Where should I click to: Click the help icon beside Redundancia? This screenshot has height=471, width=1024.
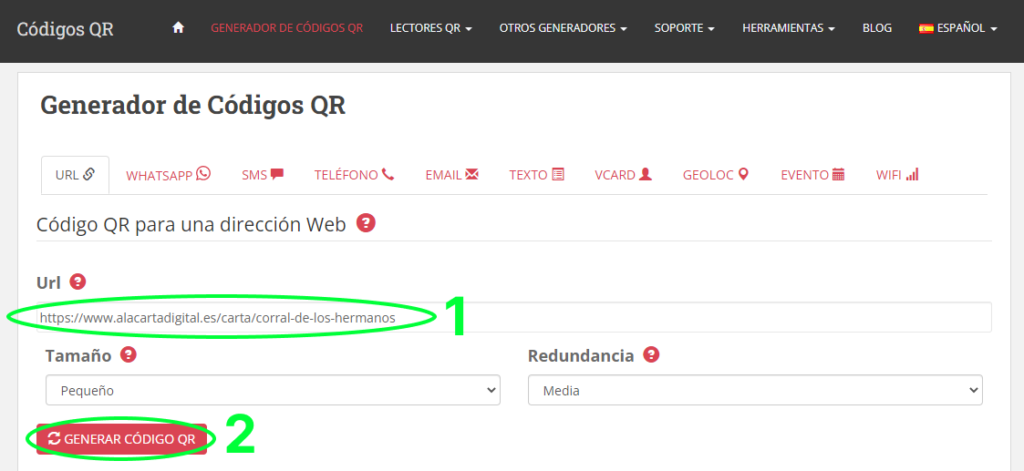point(651,355)
